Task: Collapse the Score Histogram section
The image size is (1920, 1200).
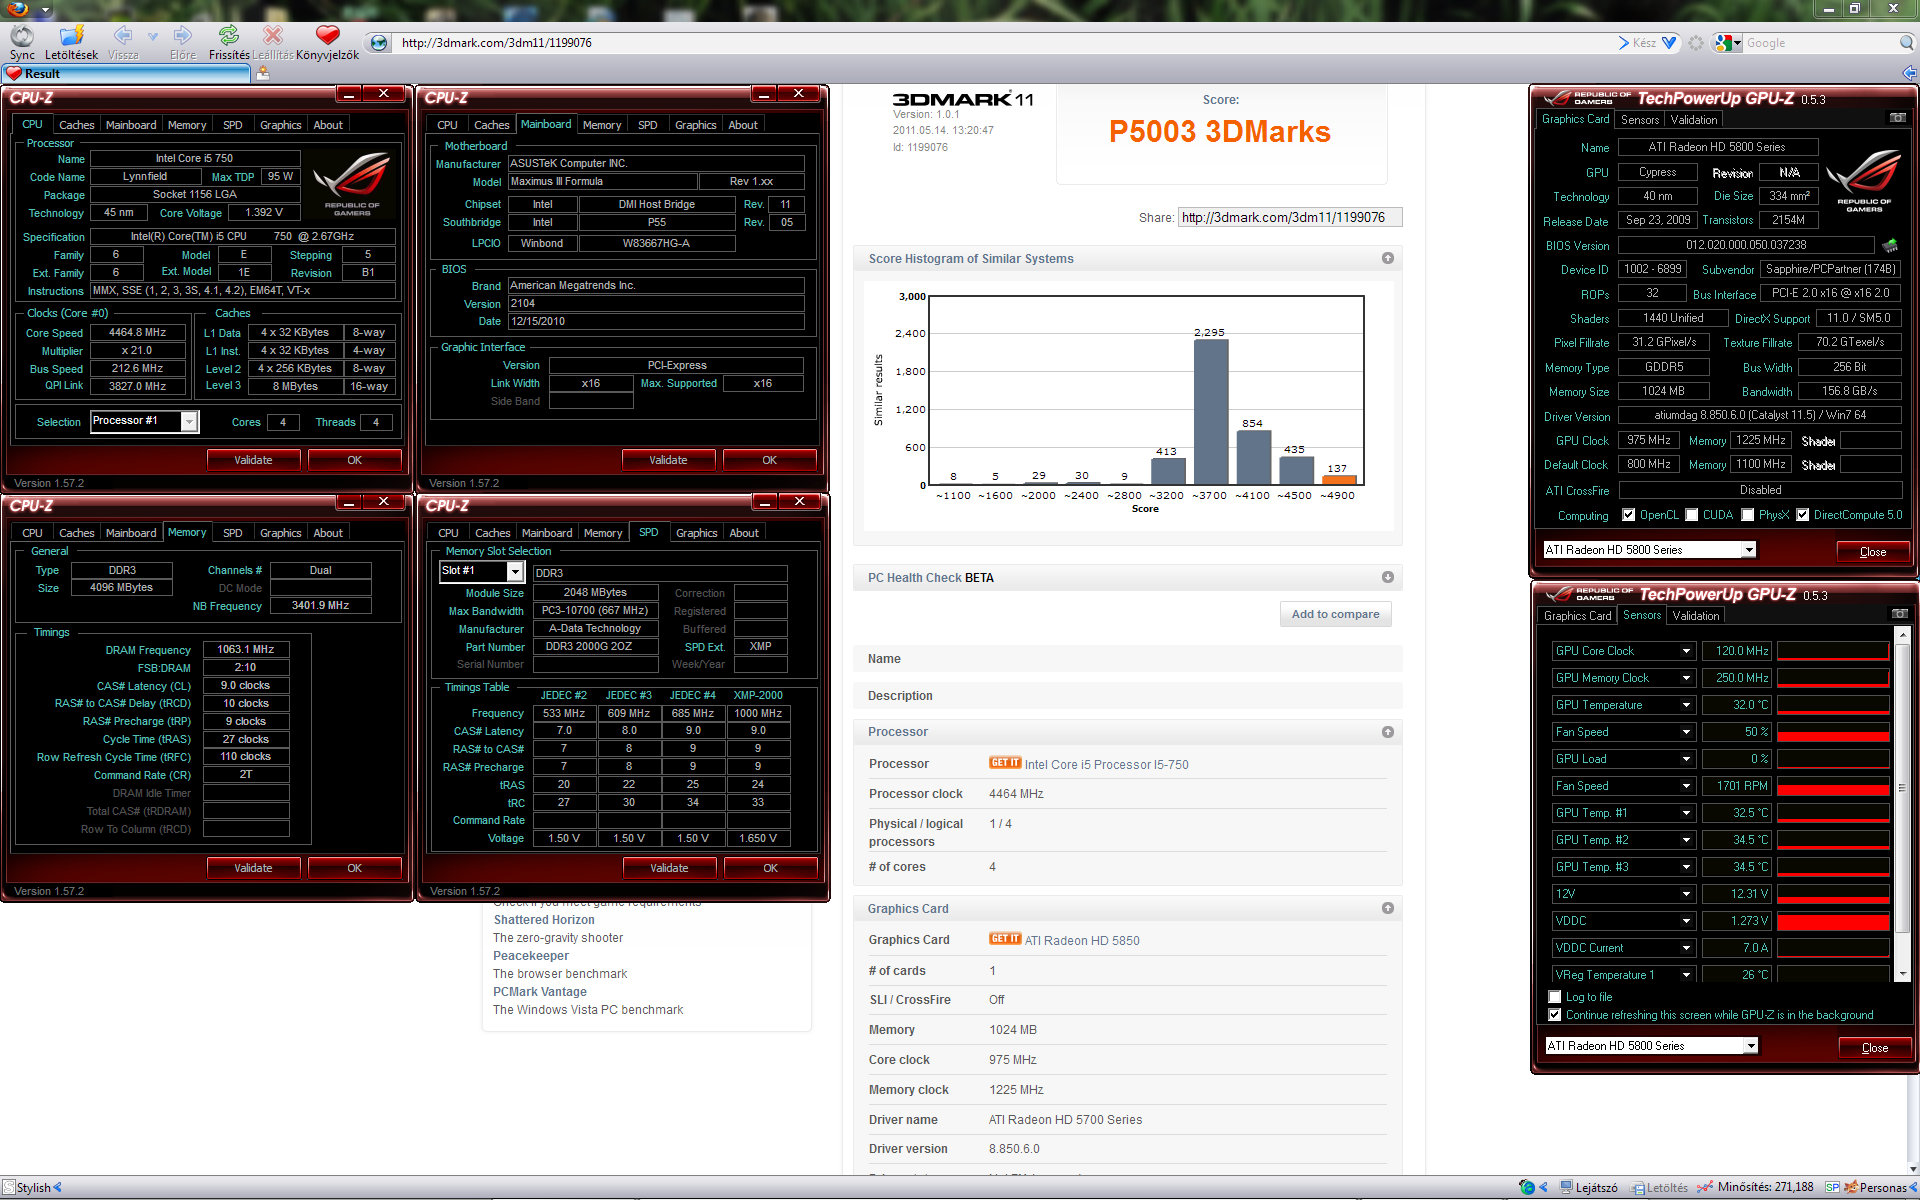Action: (1388, 258)
